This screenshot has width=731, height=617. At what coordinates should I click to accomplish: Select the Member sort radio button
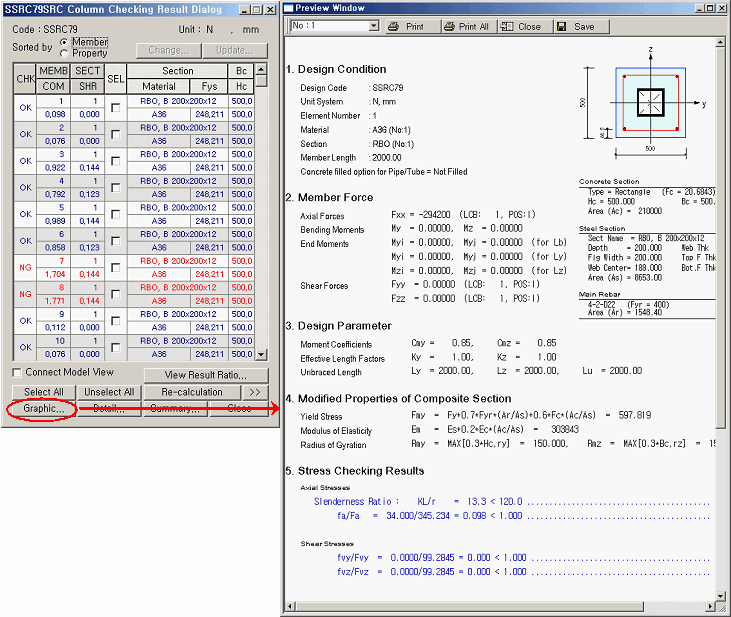(x=65, y=43)
